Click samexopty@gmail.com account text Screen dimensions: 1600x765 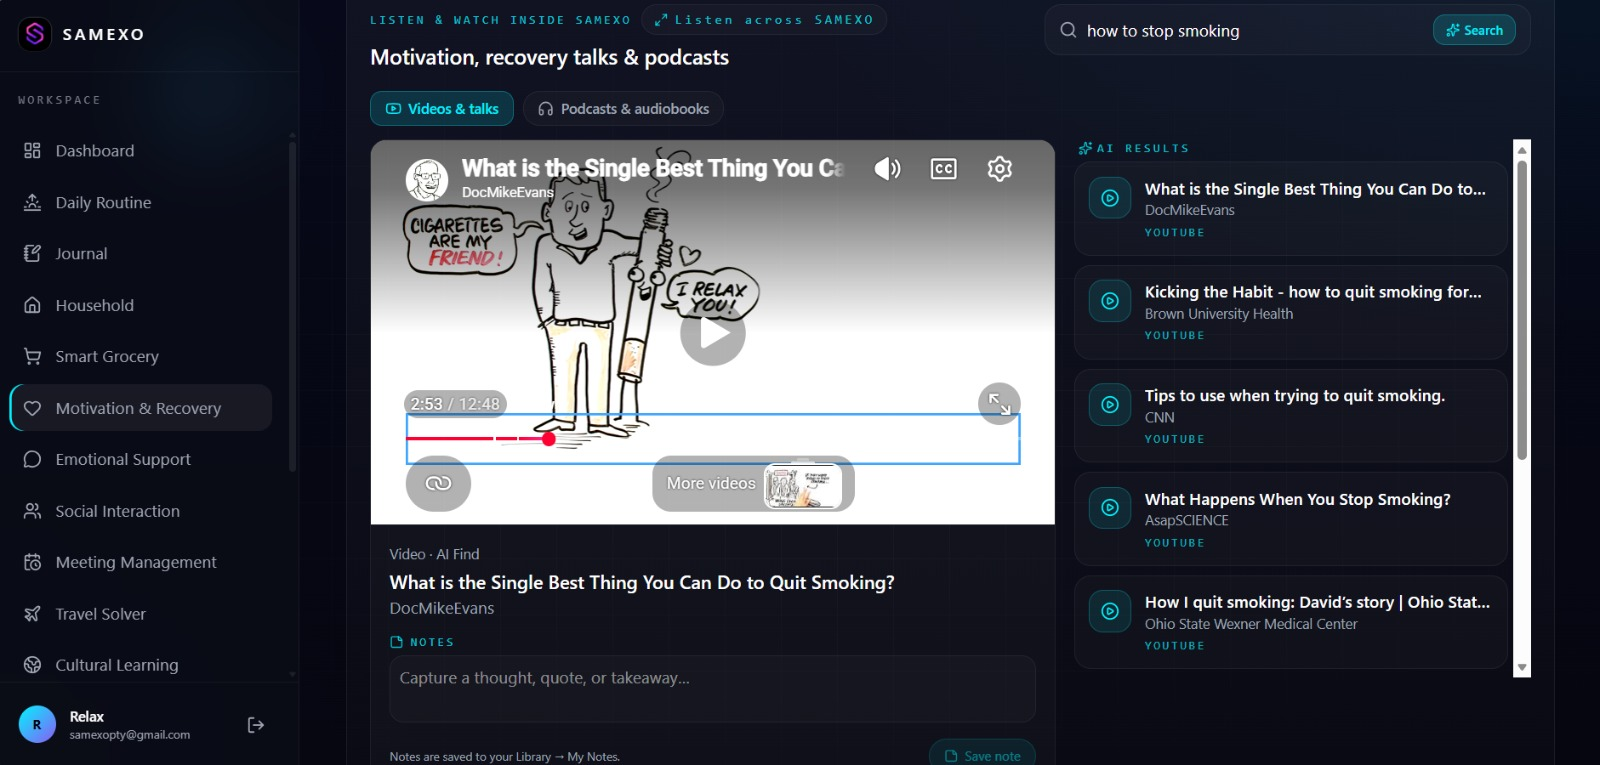(x=130, y=735)
